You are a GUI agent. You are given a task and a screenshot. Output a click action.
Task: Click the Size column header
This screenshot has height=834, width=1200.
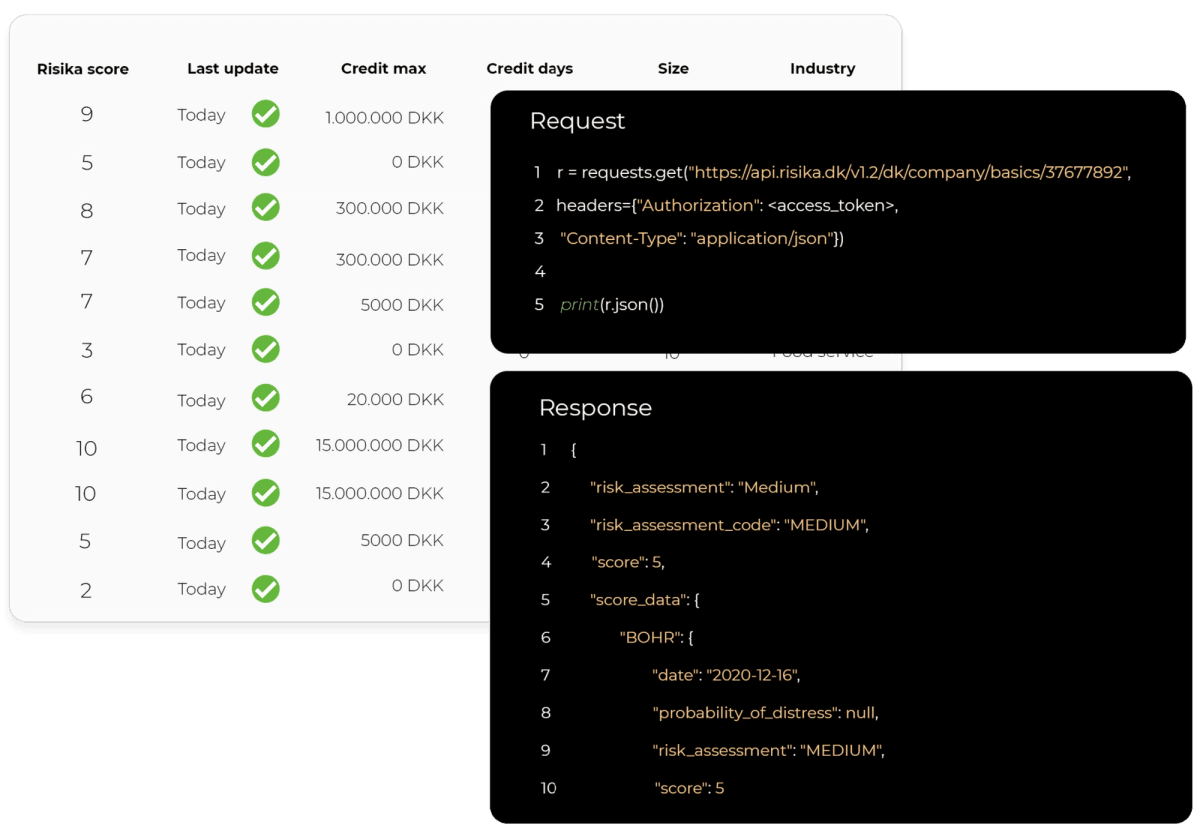(673, 69)
